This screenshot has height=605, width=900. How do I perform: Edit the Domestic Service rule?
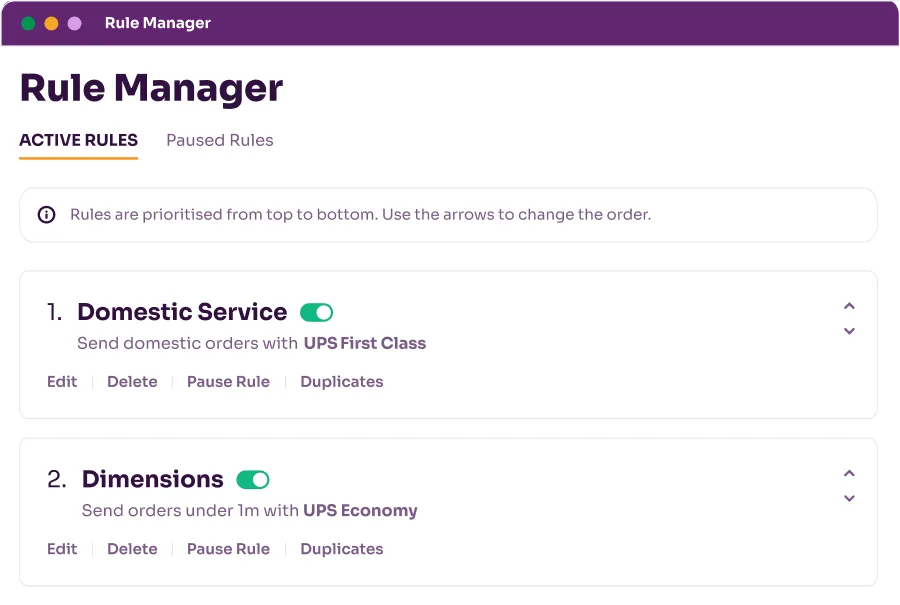click(62, 382)
